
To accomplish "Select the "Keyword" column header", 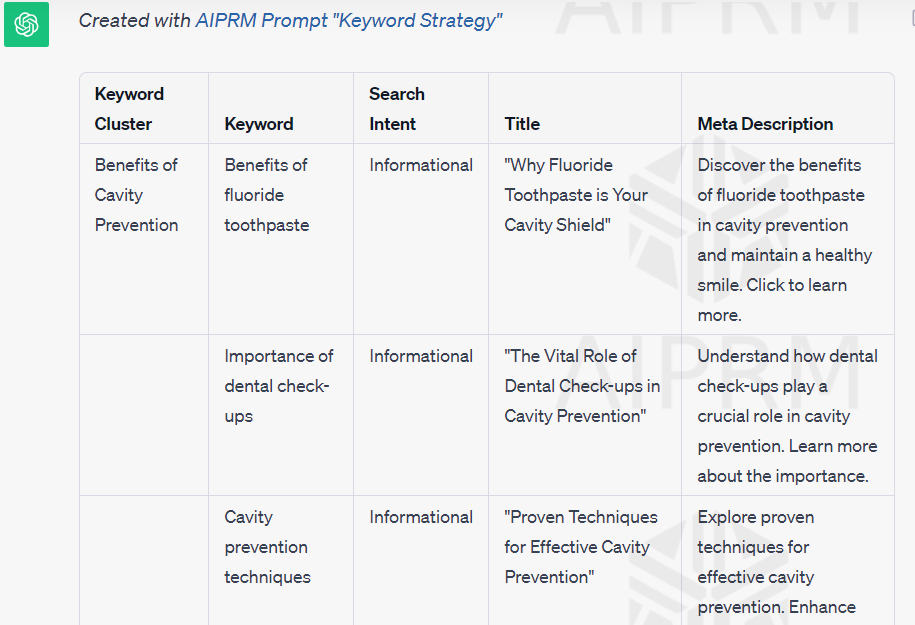I will [259, 124].
